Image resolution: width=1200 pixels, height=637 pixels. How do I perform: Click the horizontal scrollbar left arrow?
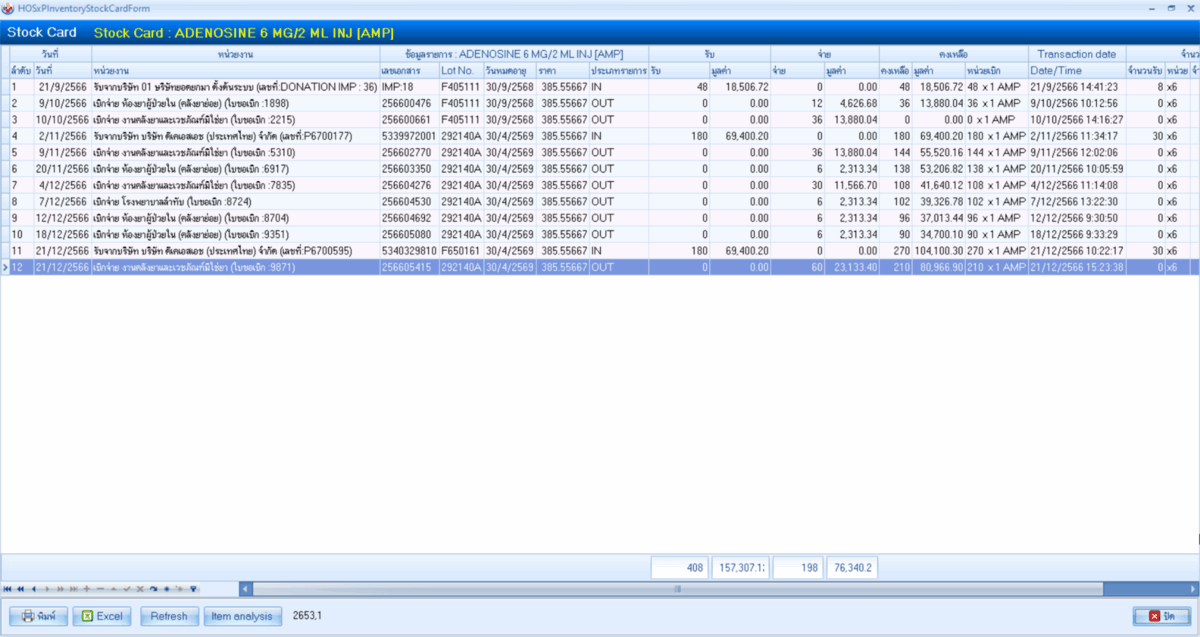point(246,589)
